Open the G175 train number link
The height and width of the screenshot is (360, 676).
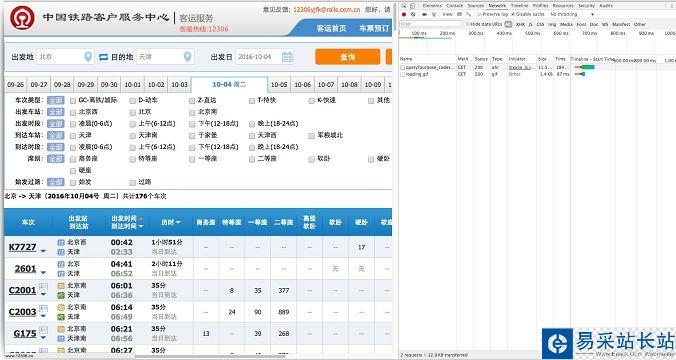tap(25, 334)
